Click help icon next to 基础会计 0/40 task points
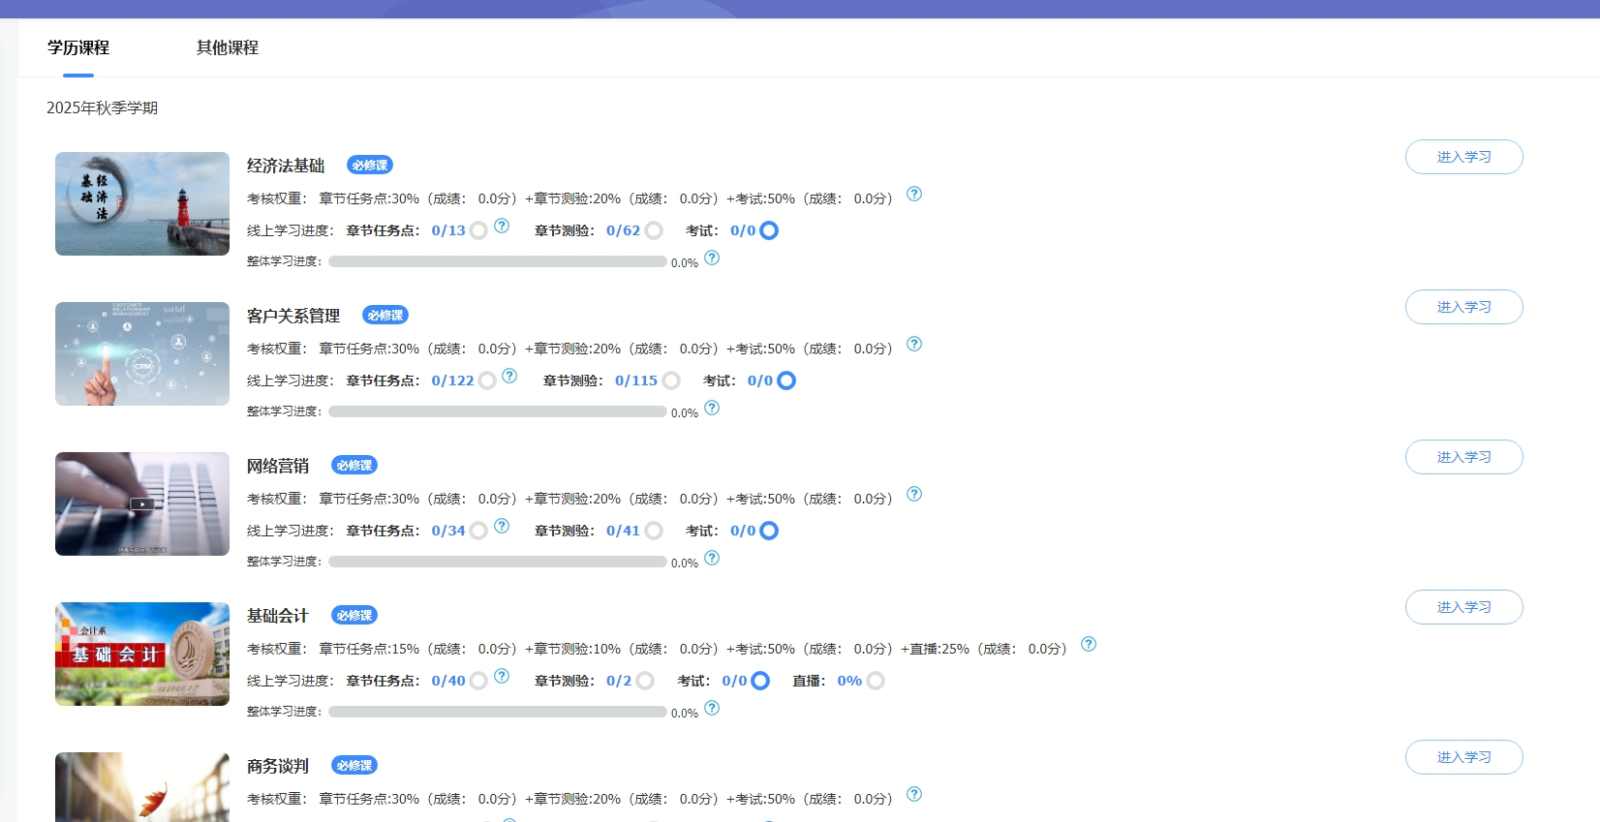The height and width of the screenshot is (822, 1600). point(502,676)
